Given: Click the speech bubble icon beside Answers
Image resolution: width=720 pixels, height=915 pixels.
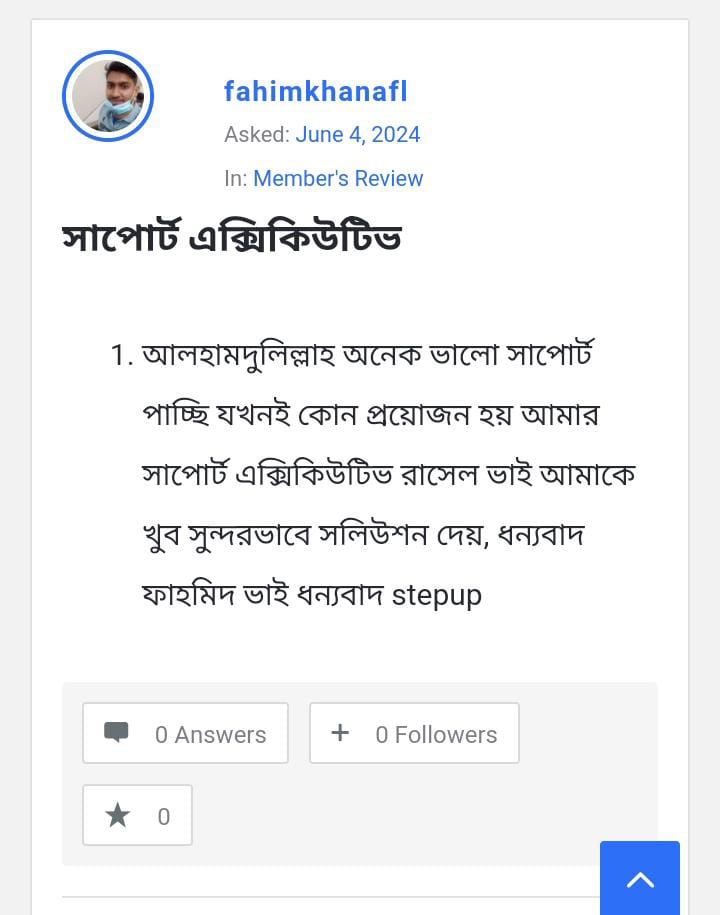Looking at the screenshot, I should point(116,732).
